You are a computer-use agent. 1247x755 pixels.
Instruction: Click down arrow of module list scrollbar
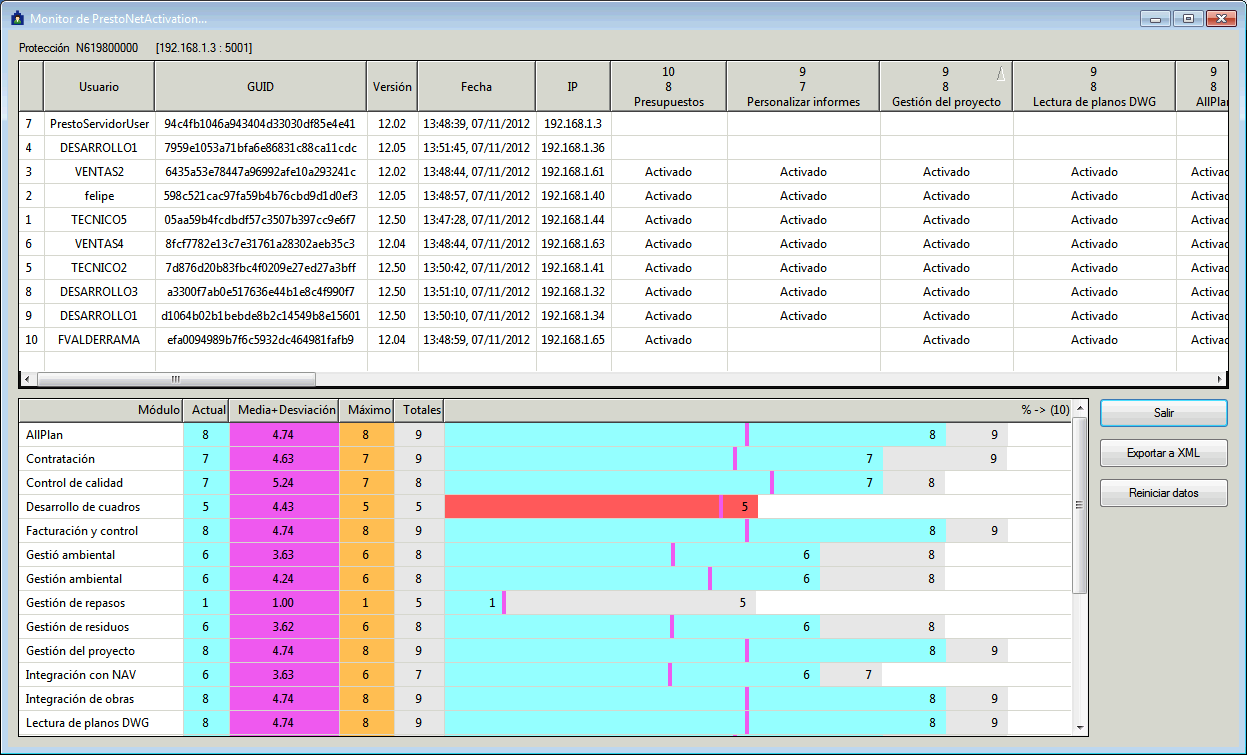(x=1079, y=727)
